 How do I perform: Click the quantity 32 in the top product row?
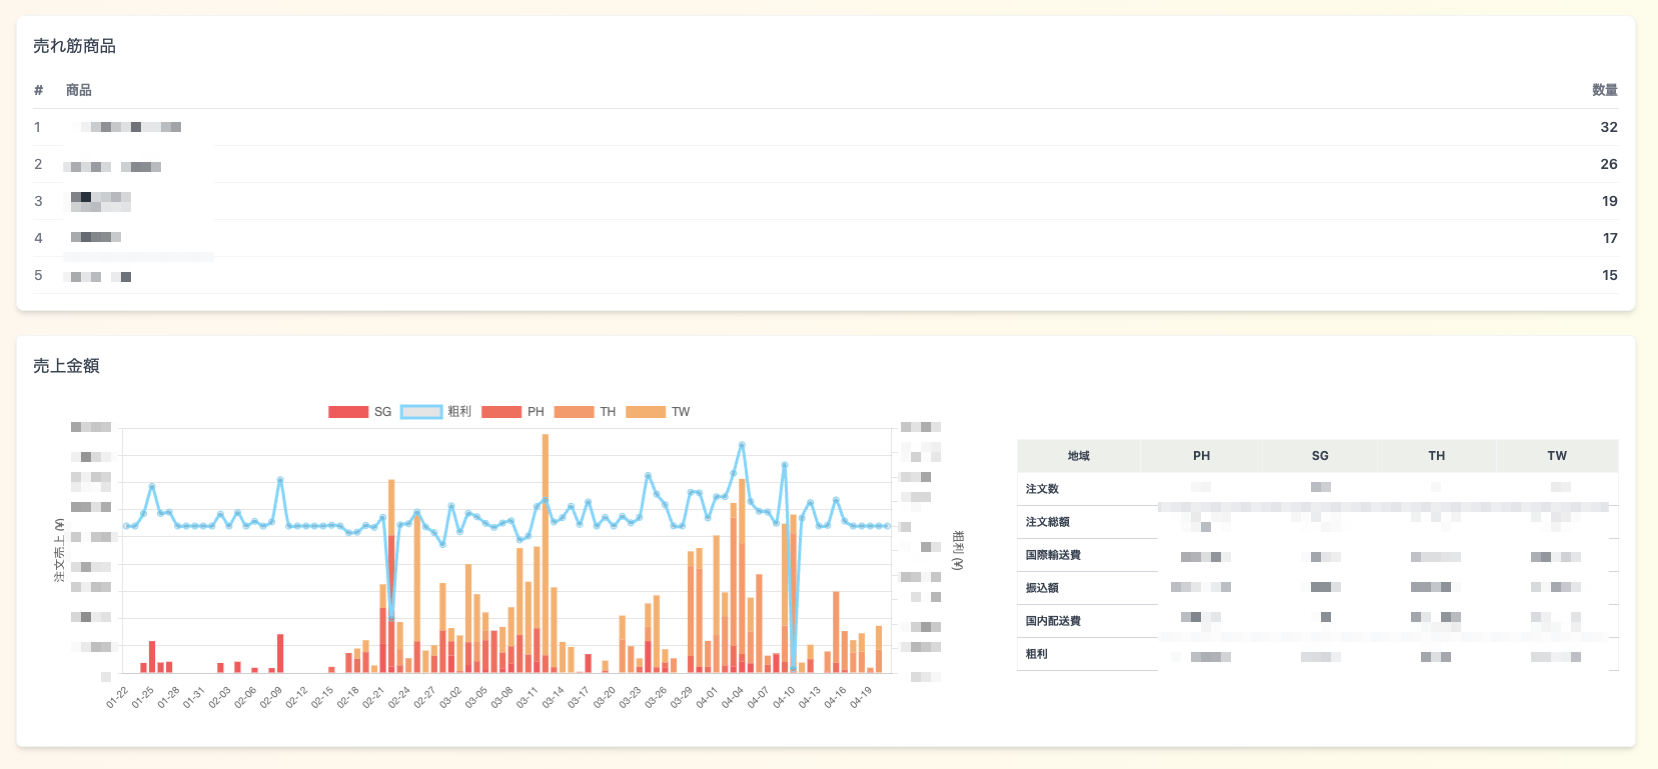click(1608, 127)
